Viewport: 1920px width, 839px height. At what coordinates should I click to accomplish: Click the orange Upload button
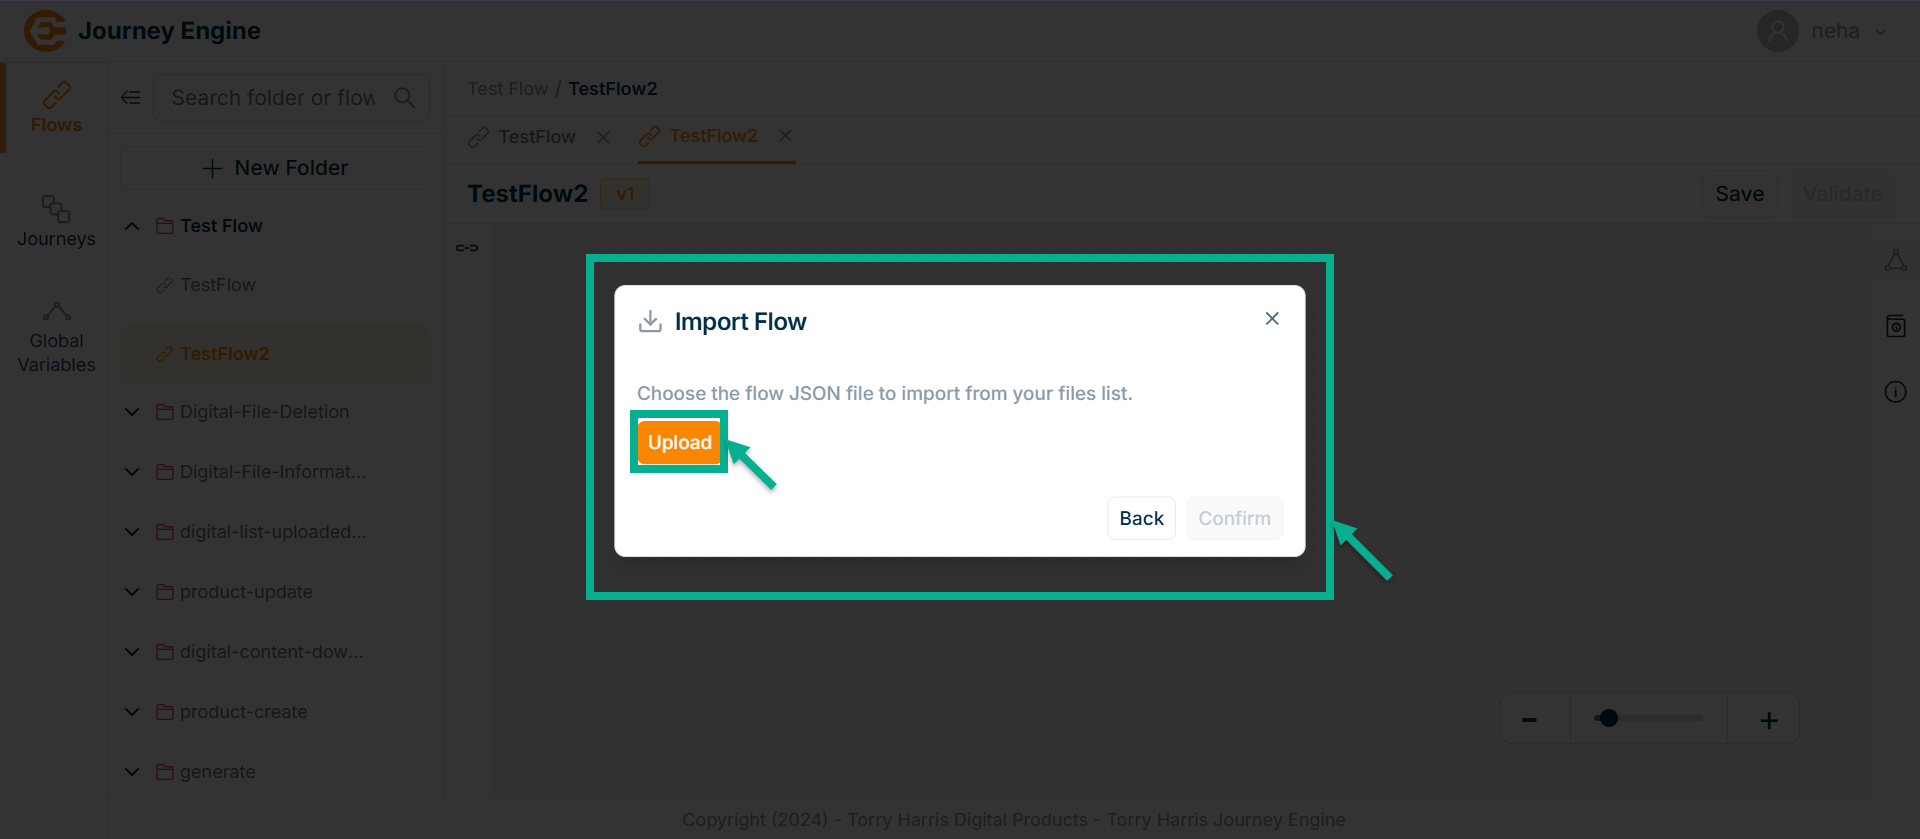click(679, 442)
